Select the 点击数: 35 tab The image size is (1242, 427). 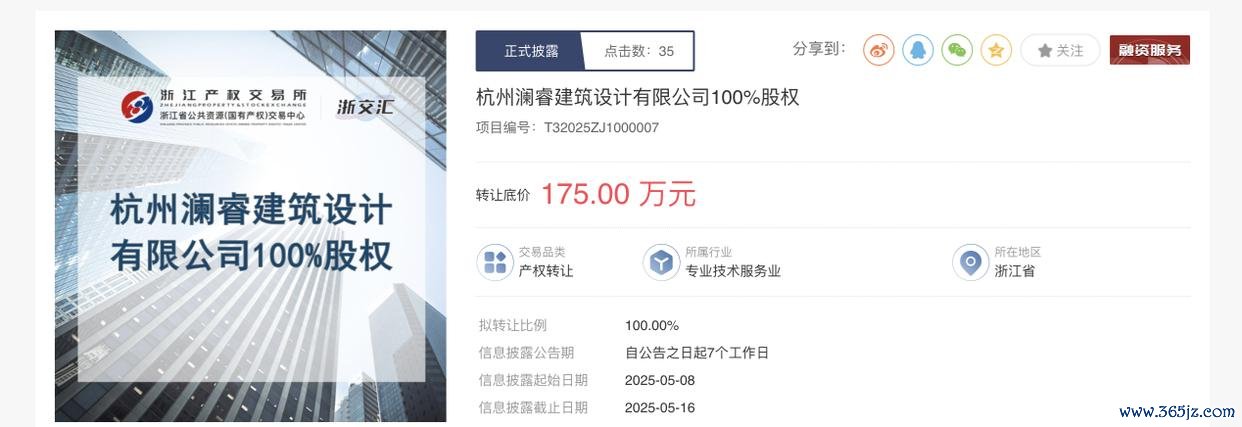point(639,51)
